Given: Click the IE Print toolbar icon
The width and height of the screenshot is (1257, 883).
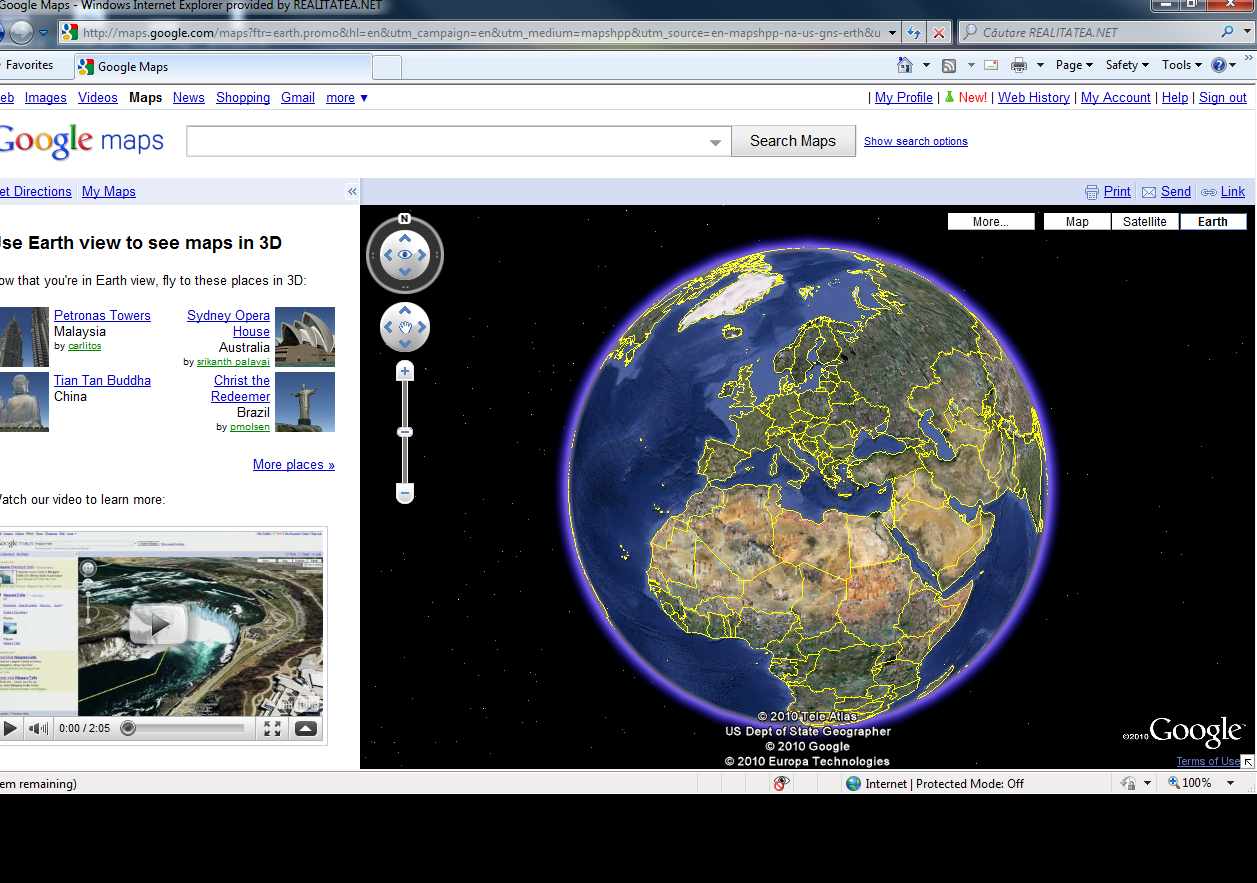Looking at the screenshot, I should [x=1019, y=65].
